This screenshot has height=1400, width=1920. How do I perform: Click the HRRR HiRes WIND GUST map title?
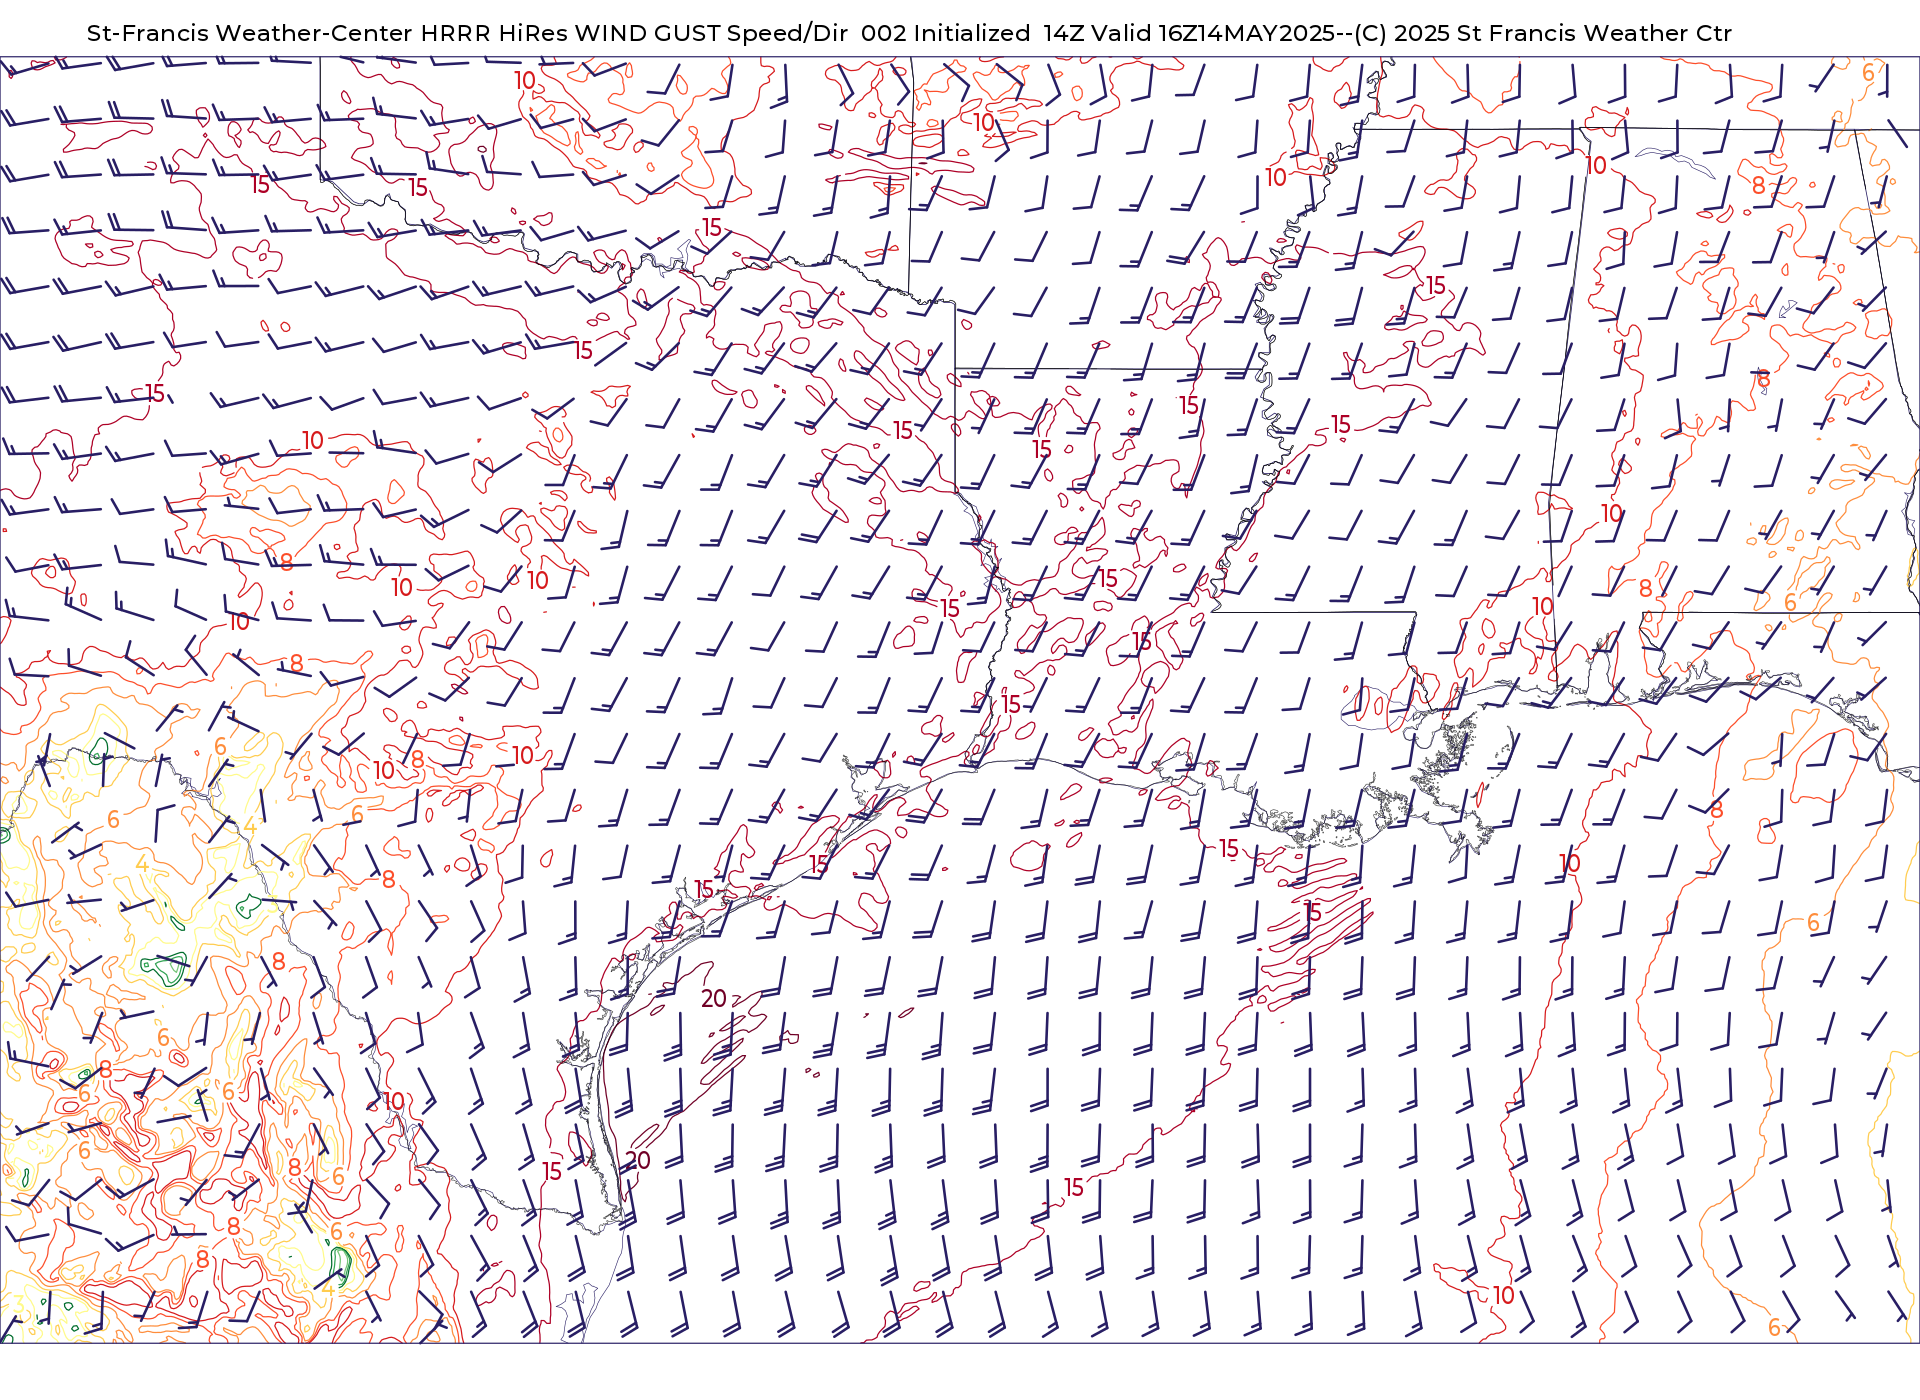pyautogui.click(x=909, y=33)
